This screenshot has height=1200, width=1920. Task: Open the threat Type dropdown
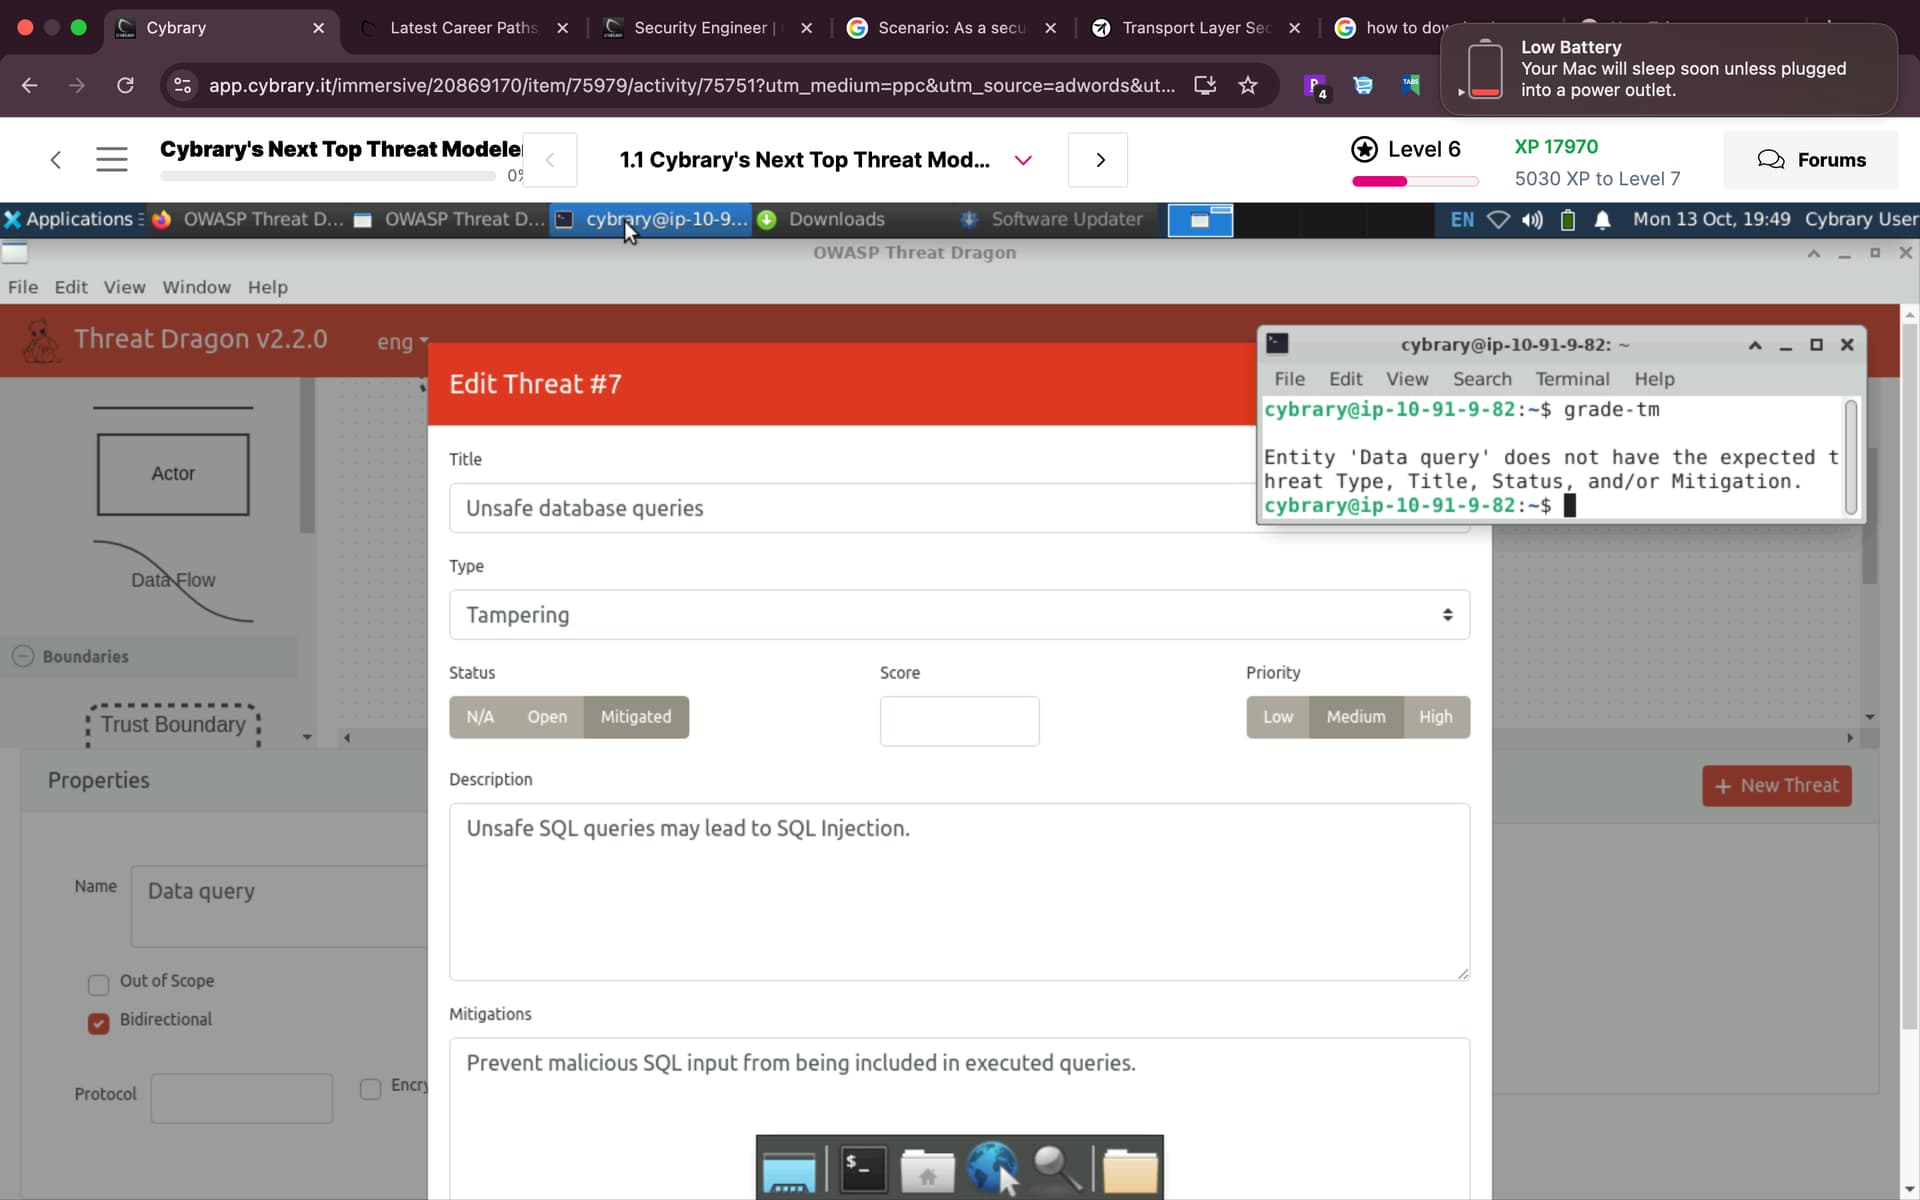(958, 615)
